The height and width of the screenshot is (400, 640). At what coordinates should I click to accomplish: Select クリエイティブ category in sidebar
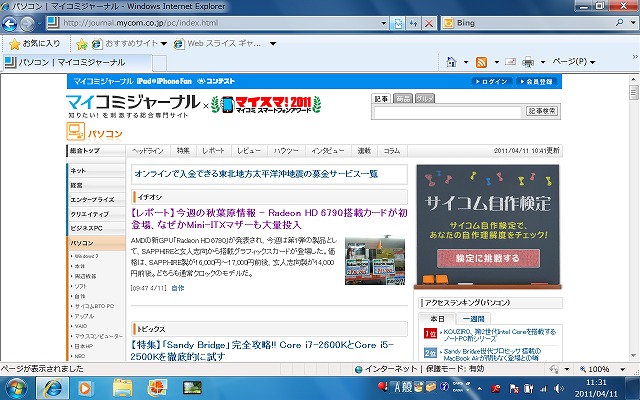[x=96, y=214]
